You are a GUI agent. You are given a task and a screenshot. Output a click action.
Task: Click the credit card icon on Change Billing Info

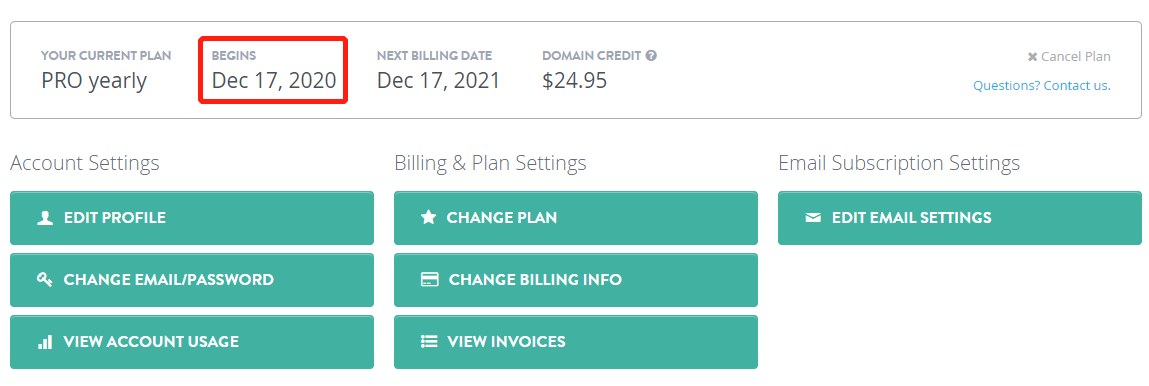(x=429, y=280)
